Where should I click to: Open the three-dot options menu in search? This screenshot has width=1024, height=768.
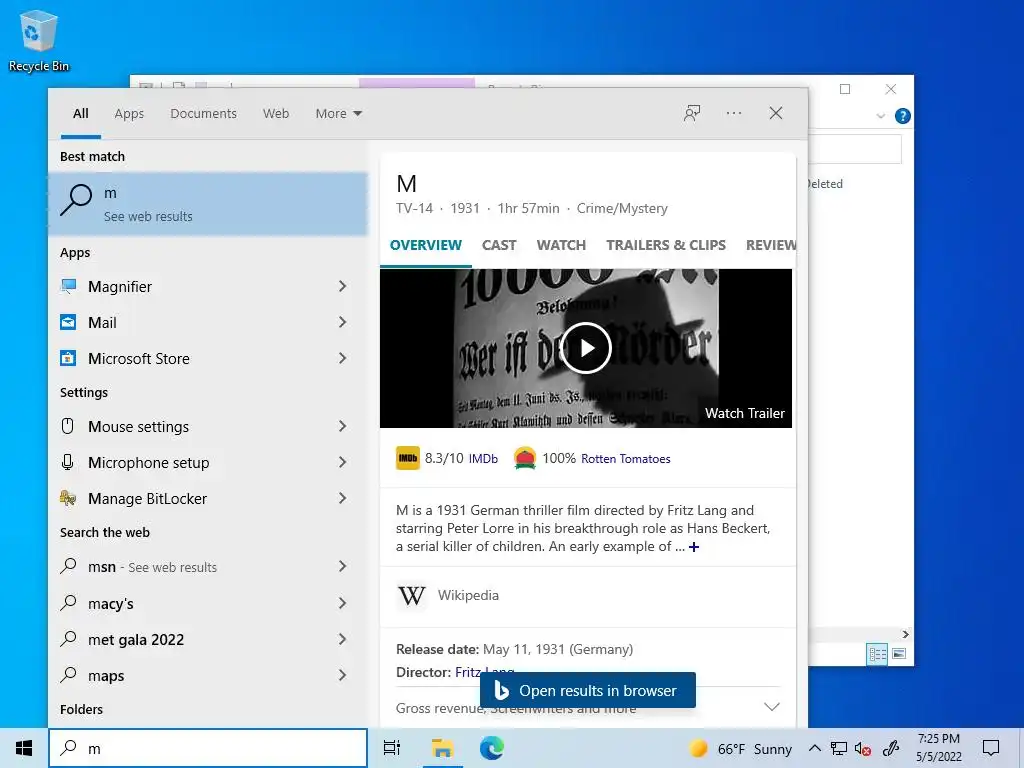(x=734, y=113)
